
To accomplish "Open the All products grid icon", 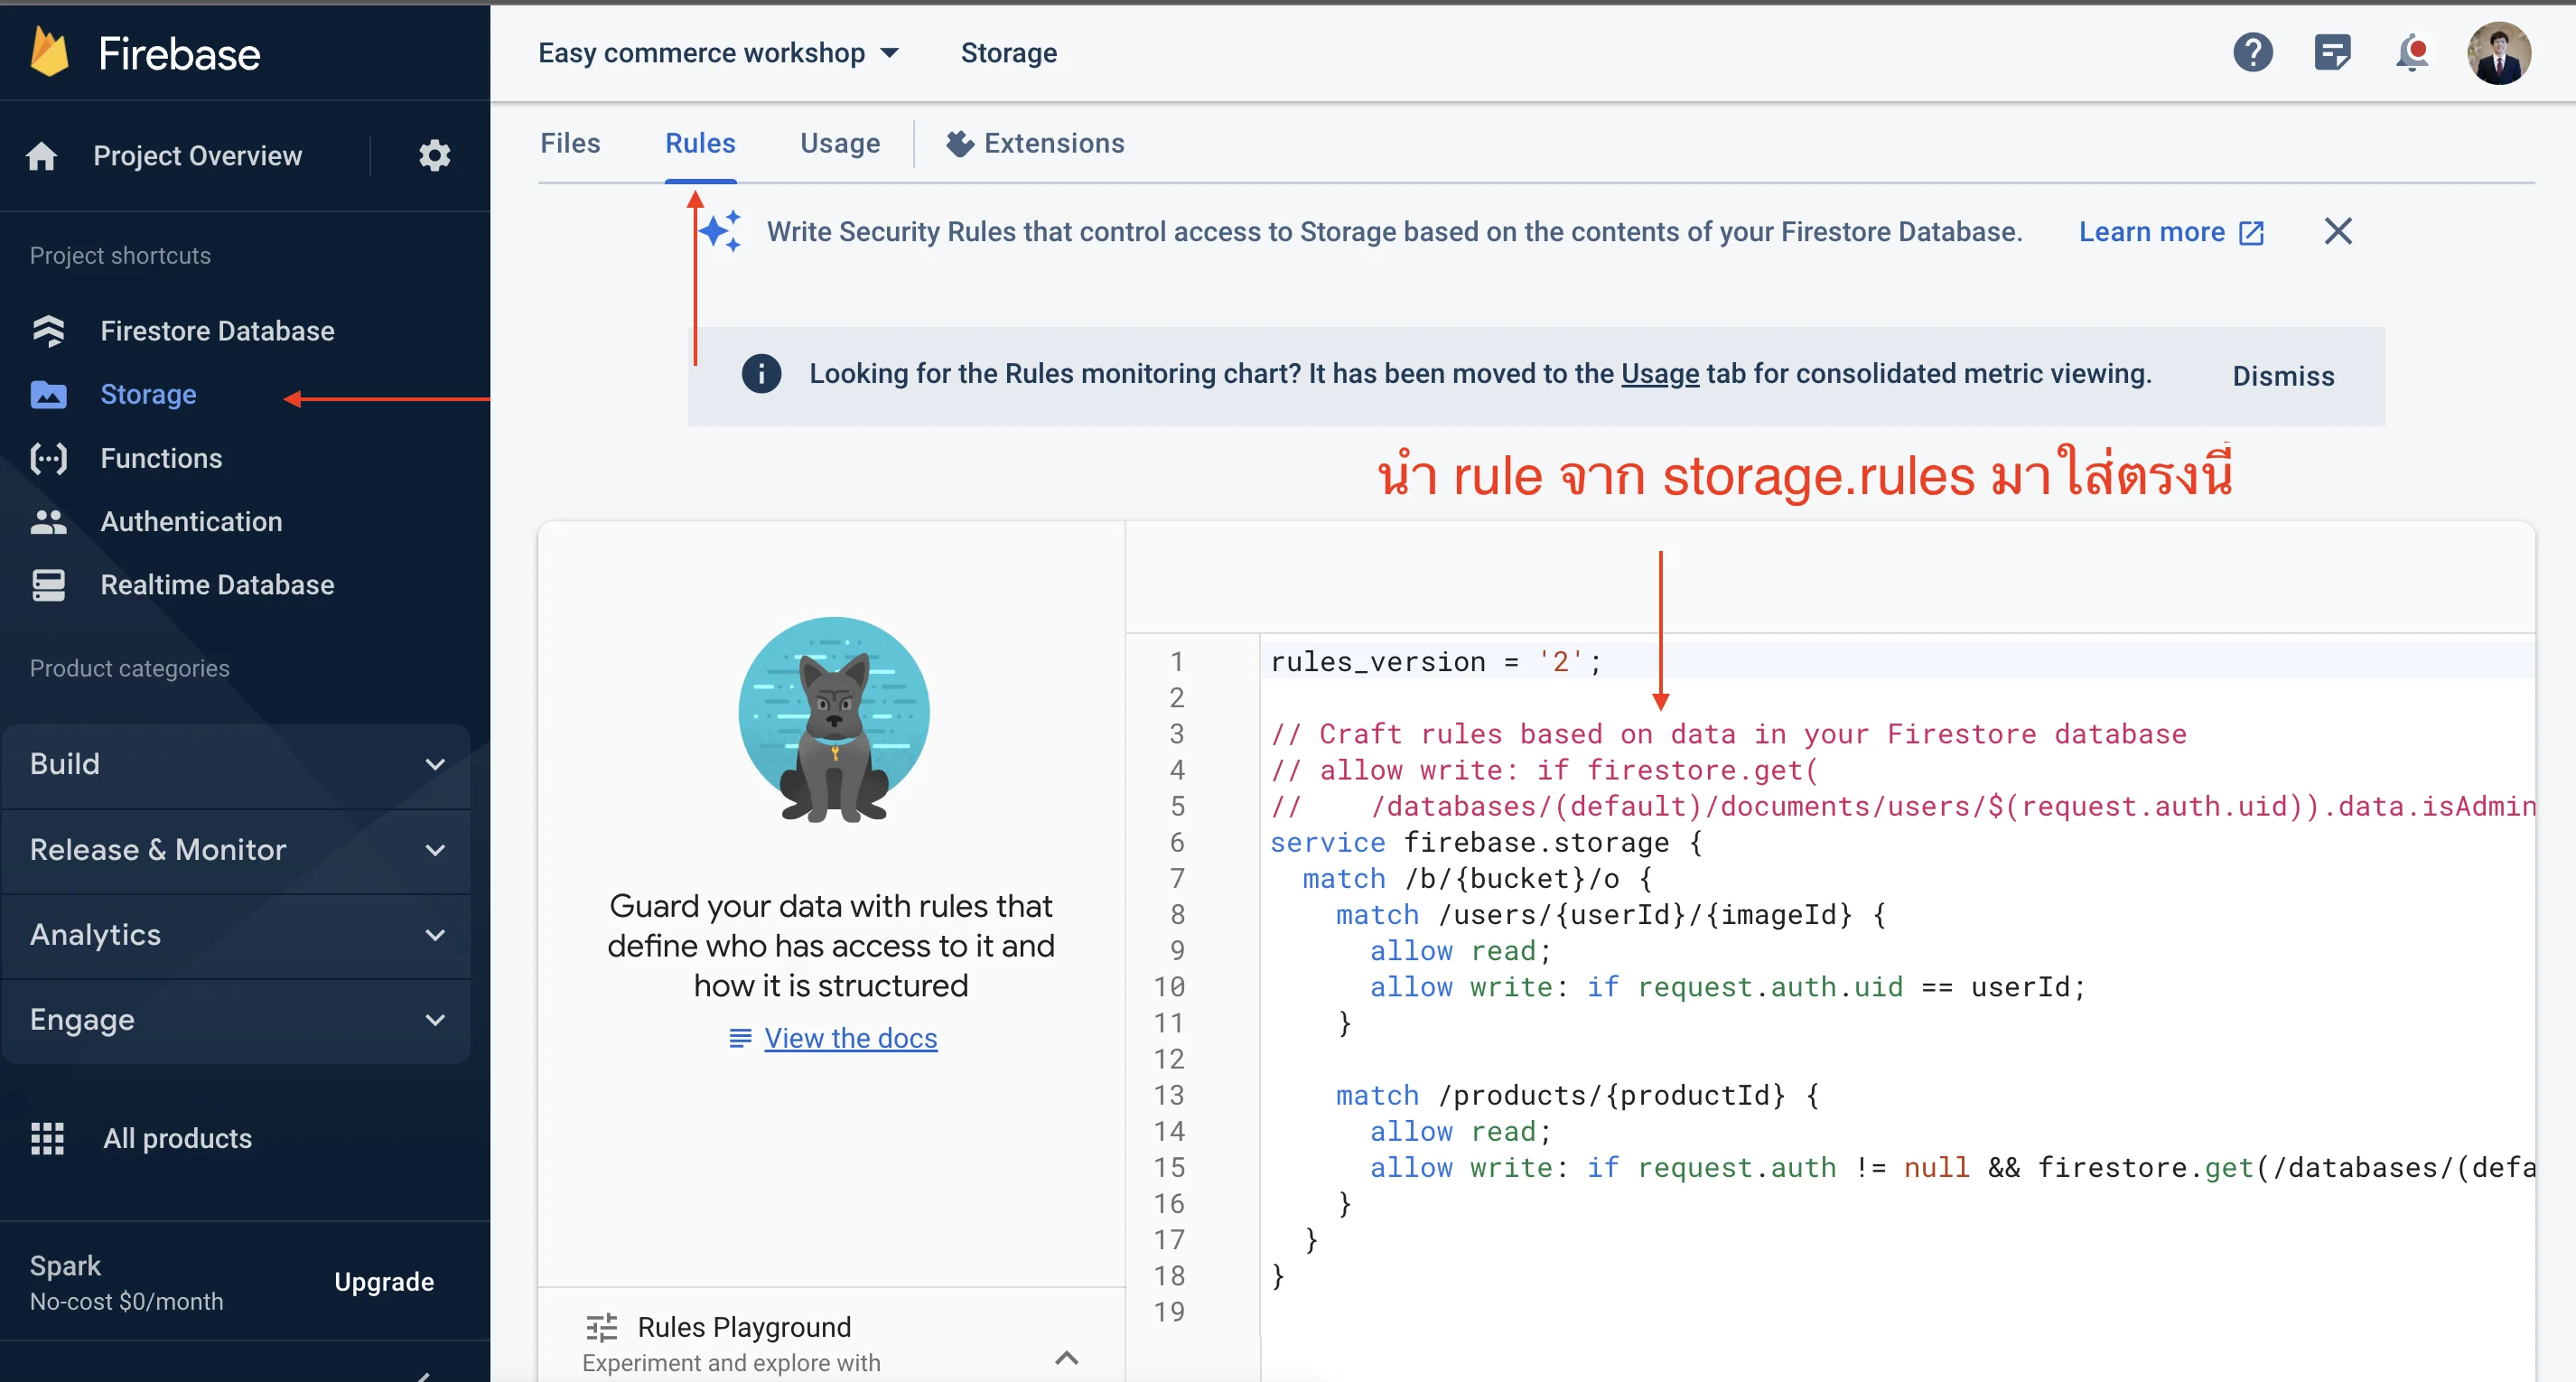I will [x=47, y=1138].
